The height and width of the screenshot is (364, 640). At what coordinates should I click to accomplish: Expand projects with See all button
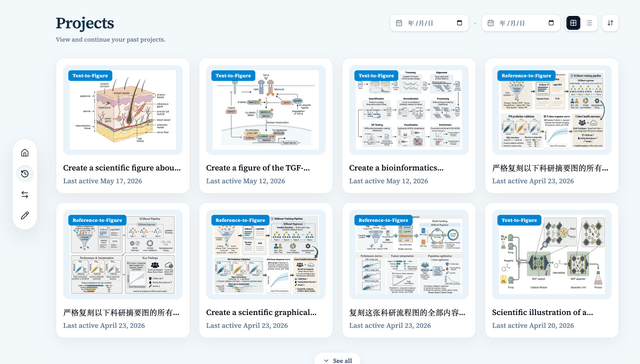(x=338, y=360)
